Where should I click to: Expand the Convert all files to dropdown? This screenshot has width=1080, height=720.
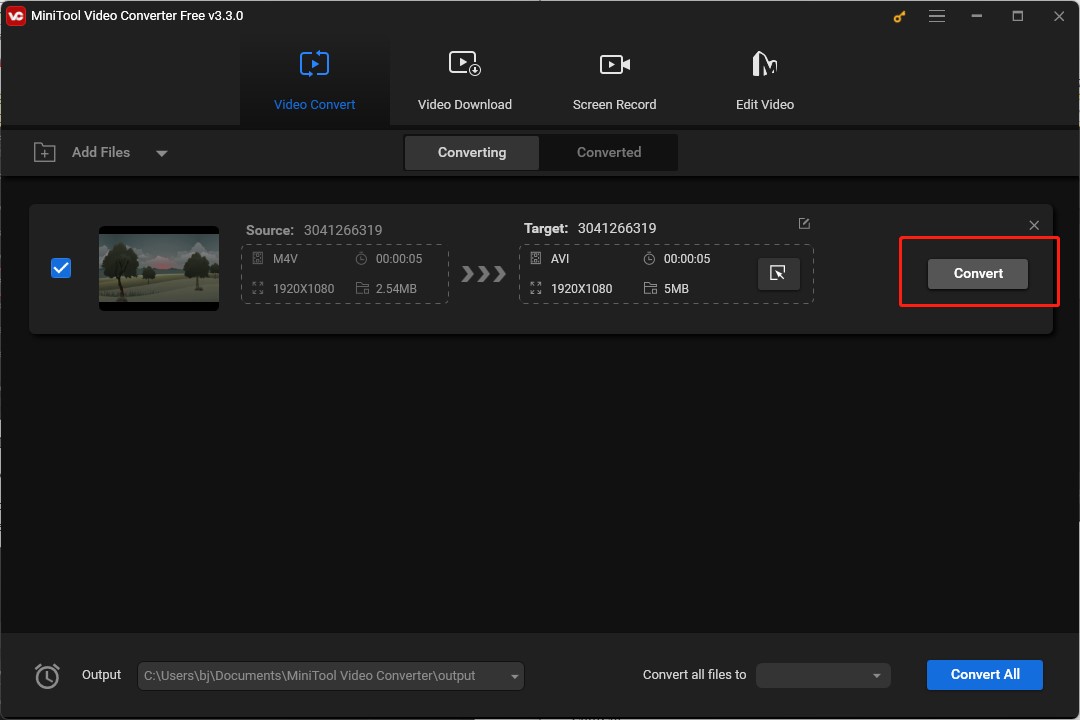pyautogui.click(x=876, y=675)
